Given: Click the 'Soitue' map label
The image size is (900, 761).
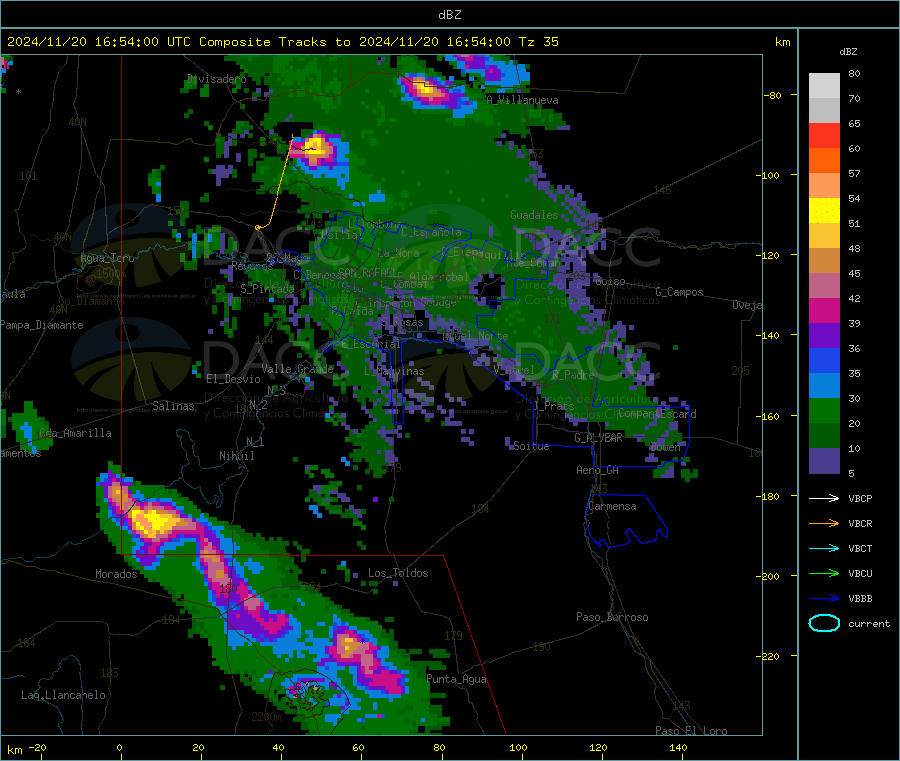Looking at the screenshot, I should pyautogui.click(x=531, y=446).
